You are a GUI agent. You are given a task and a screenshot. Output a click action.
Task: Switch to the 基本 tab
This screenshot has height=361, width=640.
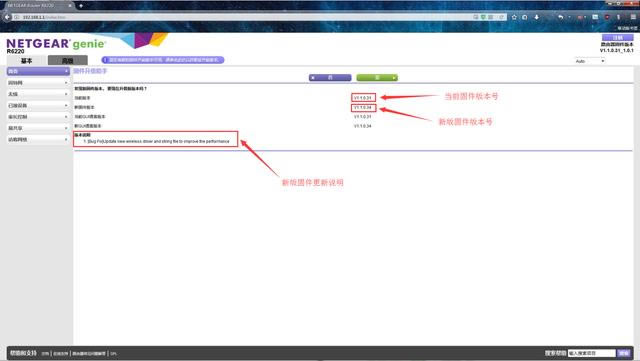[x=27, y=61]
